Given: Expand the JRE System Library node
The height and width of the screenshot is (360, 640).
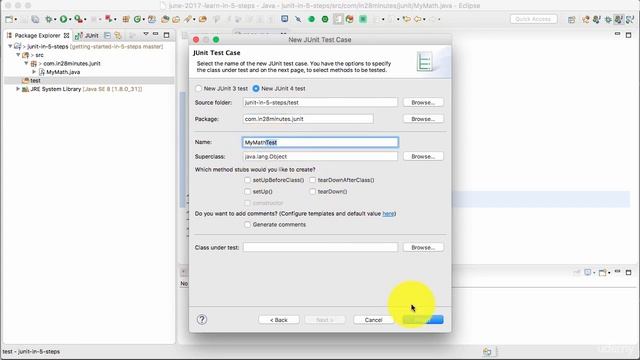Looking at the screenshot, I should click(x=18, y=89).
